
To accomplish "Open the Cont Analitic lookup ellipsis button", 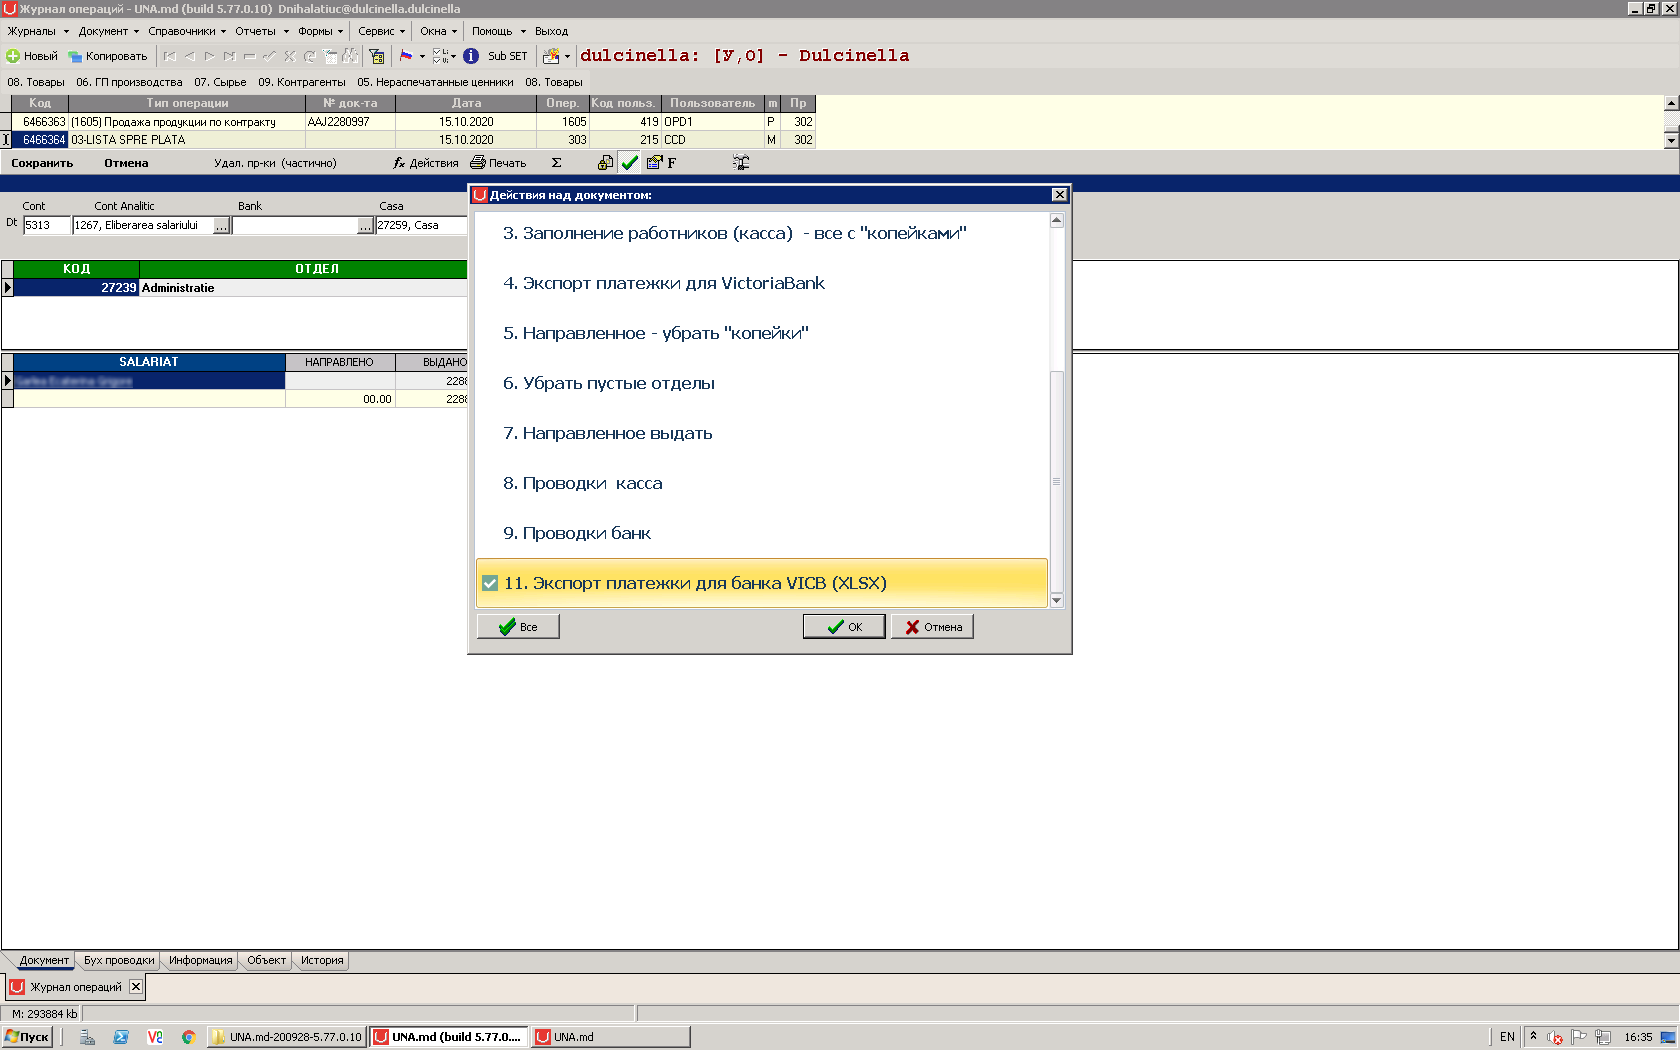I will (222, 226).
